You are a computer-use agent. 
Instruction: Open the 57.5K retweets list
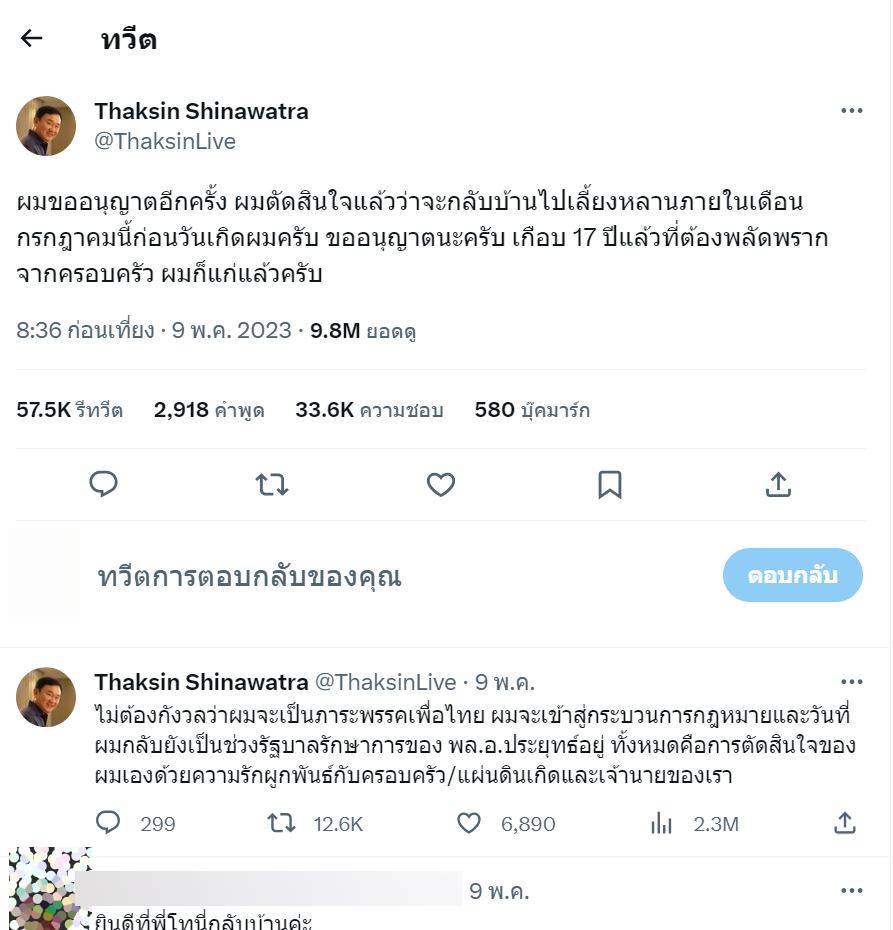pyautogui.click(x=69, y=410)
